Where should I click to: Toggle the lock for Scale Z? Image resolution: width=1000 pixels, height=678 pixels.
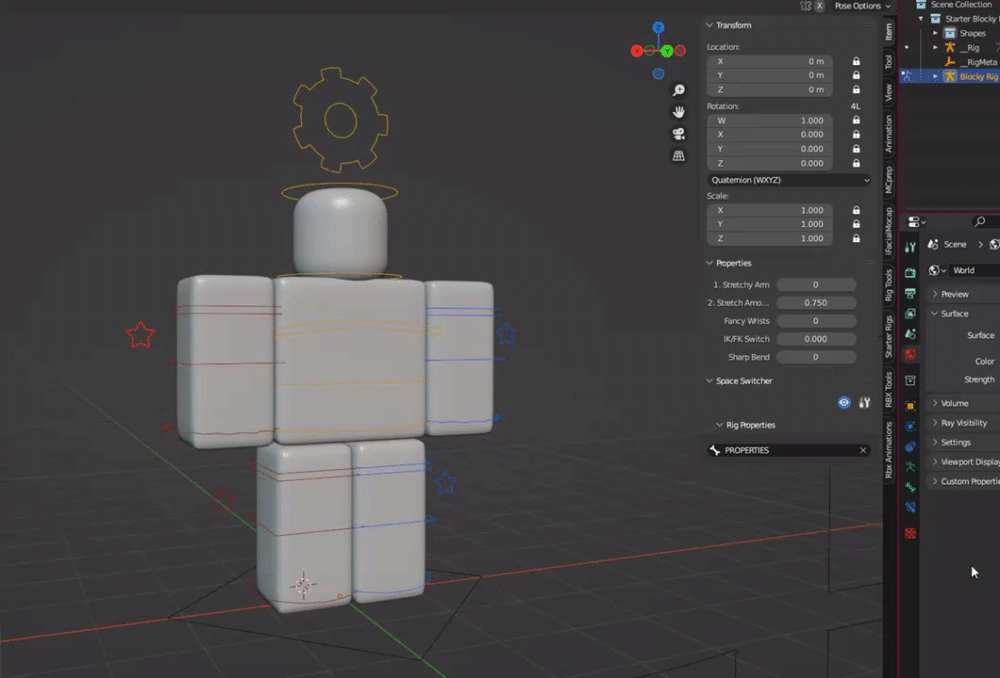click(x=857, y=239)
